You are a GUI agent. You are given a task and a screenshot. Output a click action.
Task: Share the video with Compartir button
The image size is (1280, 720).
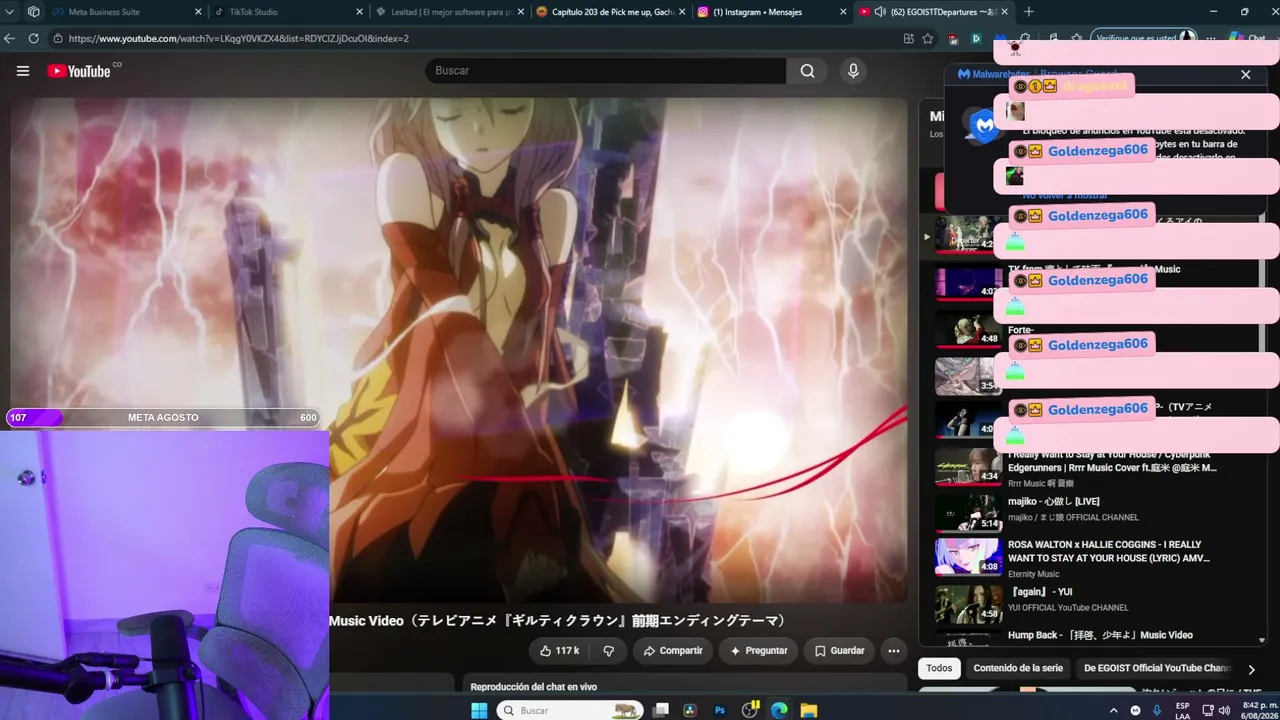[673, 651]
